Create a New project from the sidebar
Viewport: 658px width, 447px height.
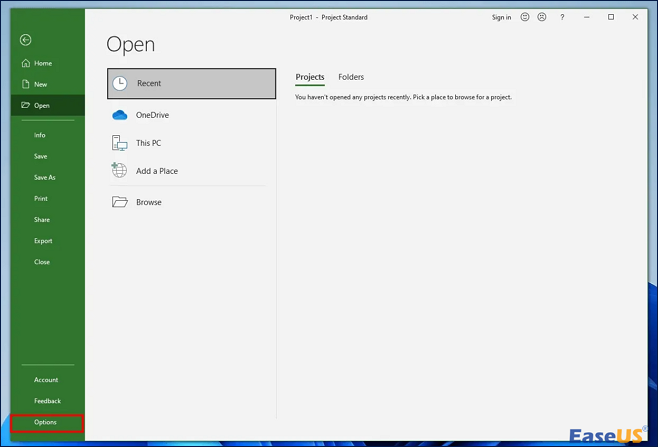click(x=41, y=84)
